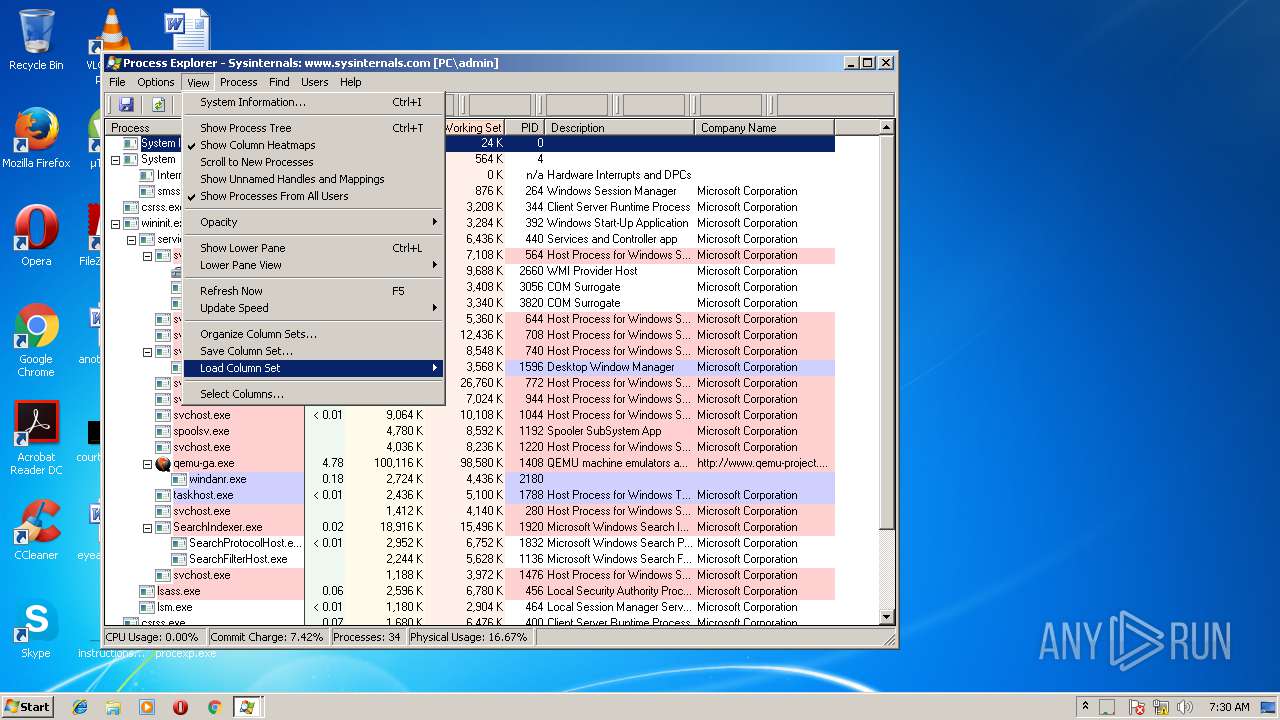The width and height of the screenshot is (1280, 720).
Task: Collapse the wininit.exe tree node
Action: 115,224
